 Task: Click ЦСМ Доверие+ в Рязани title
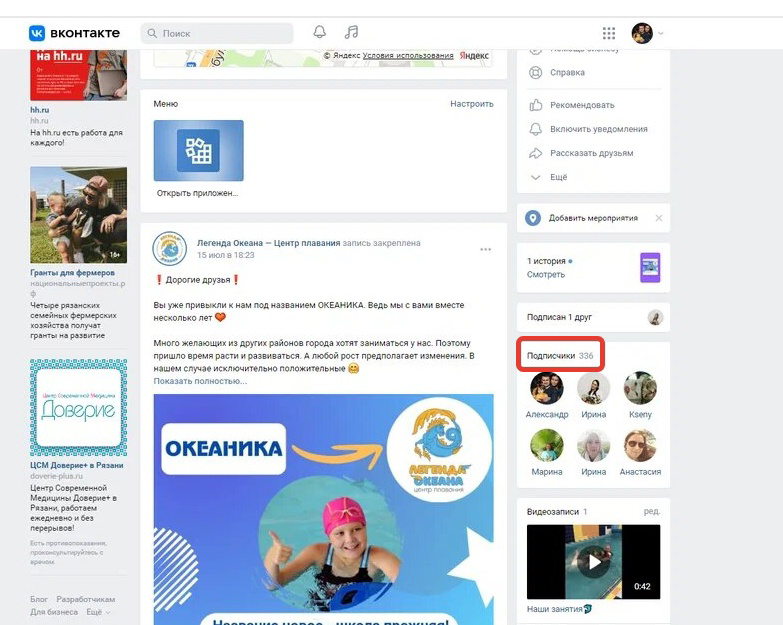(x=76, y=465)
